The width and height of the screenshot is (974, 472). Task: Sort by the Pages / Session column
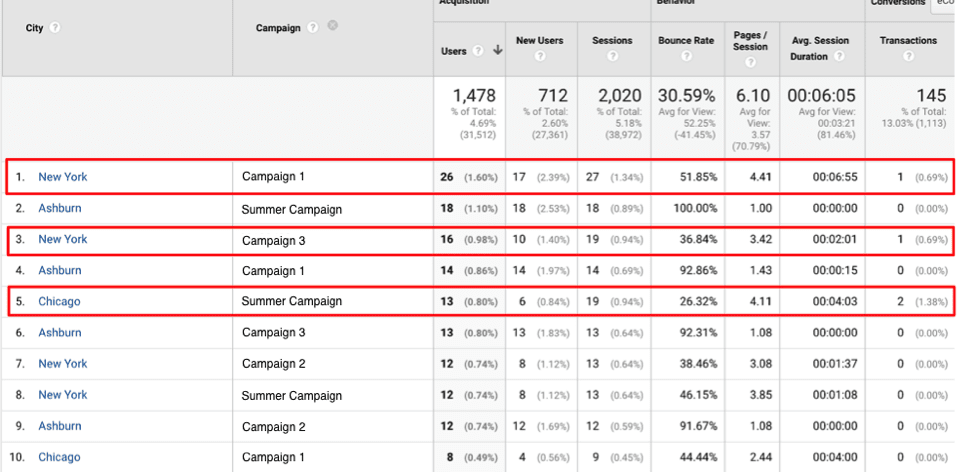click(750, 41)
